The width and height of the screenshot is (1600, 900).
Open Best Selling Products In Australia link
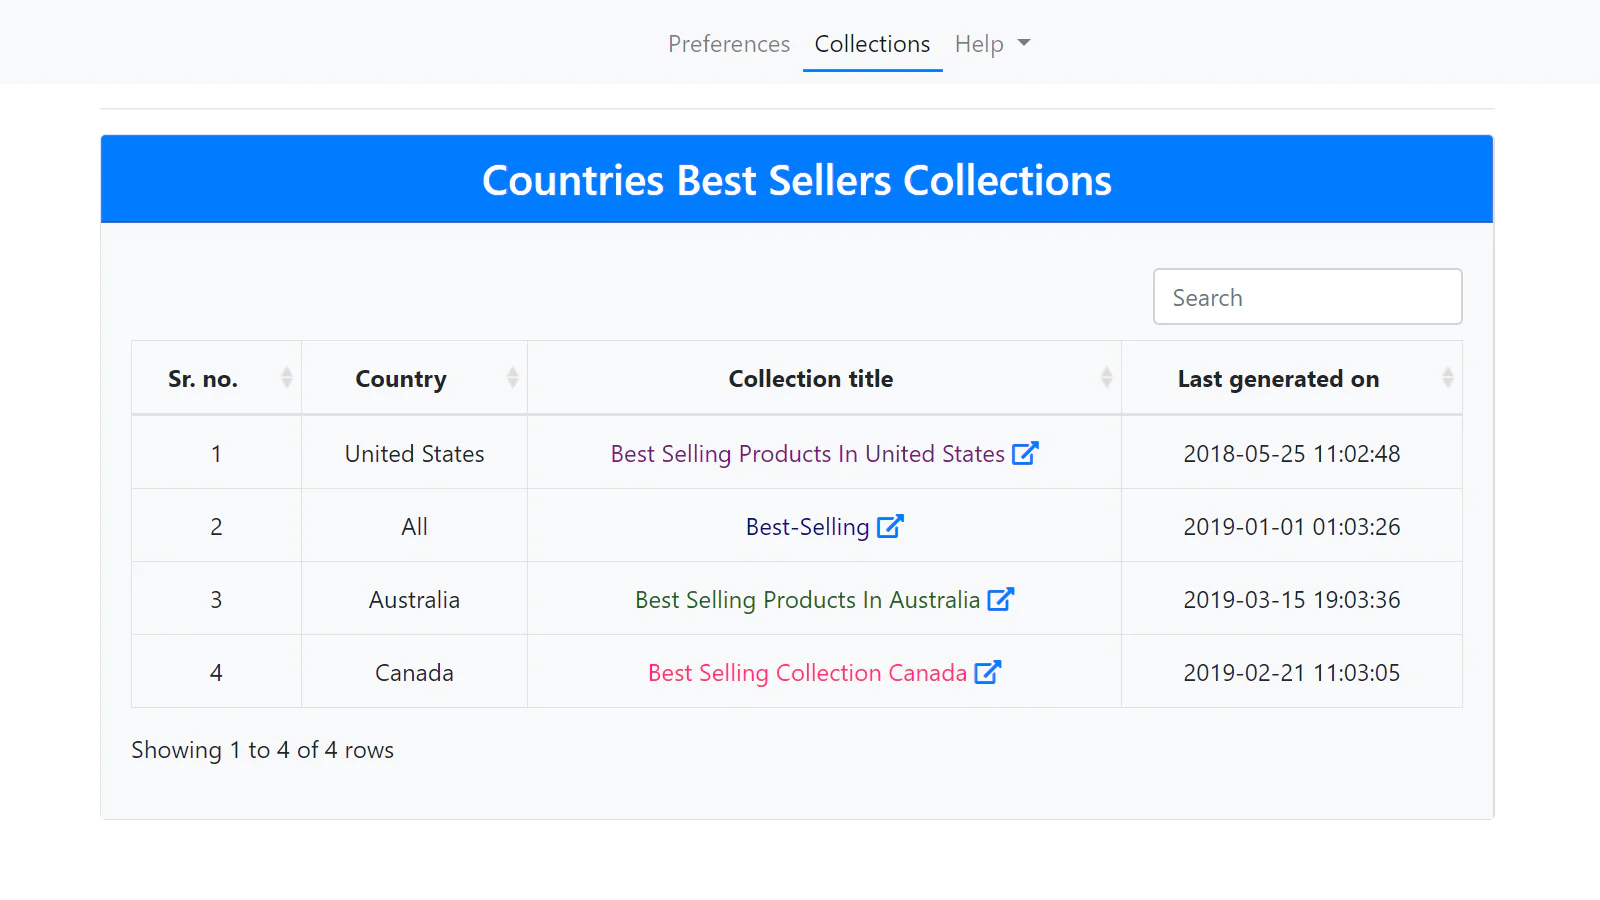pos(807,600)
